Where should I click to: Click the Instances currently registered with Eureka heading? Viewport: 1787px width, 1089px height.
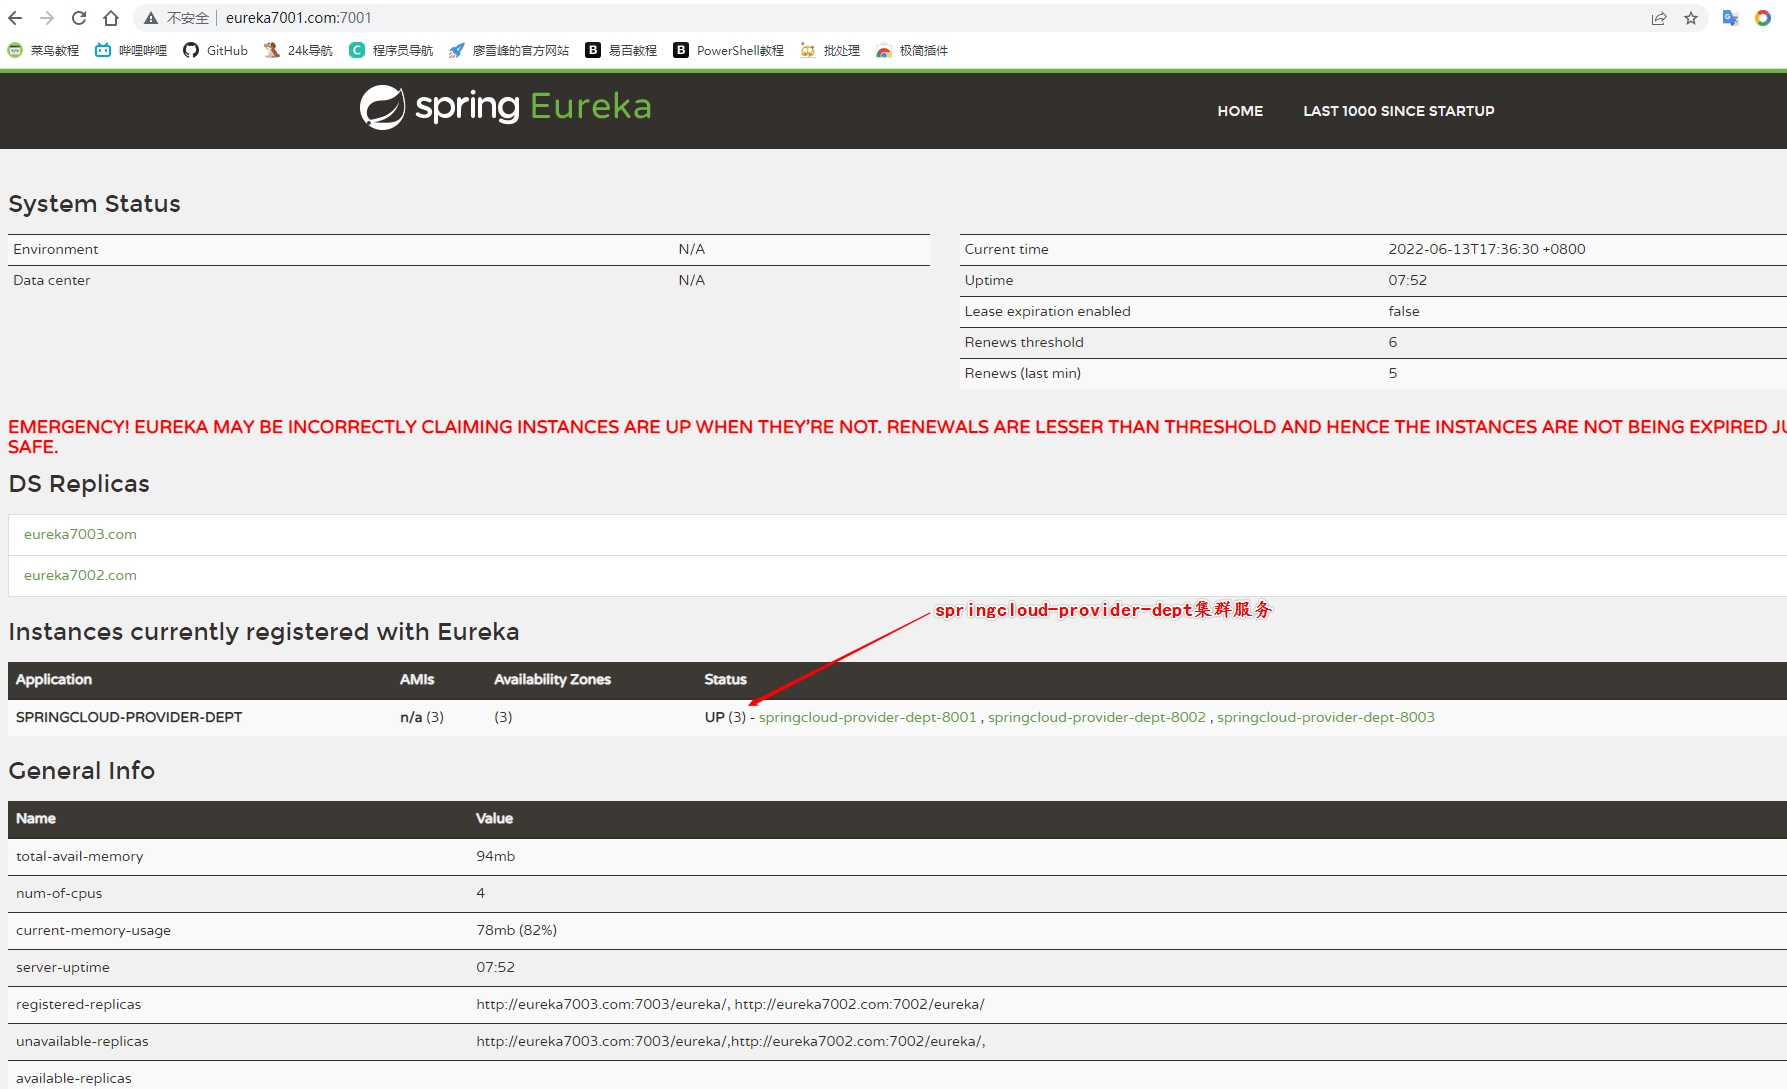264,632
